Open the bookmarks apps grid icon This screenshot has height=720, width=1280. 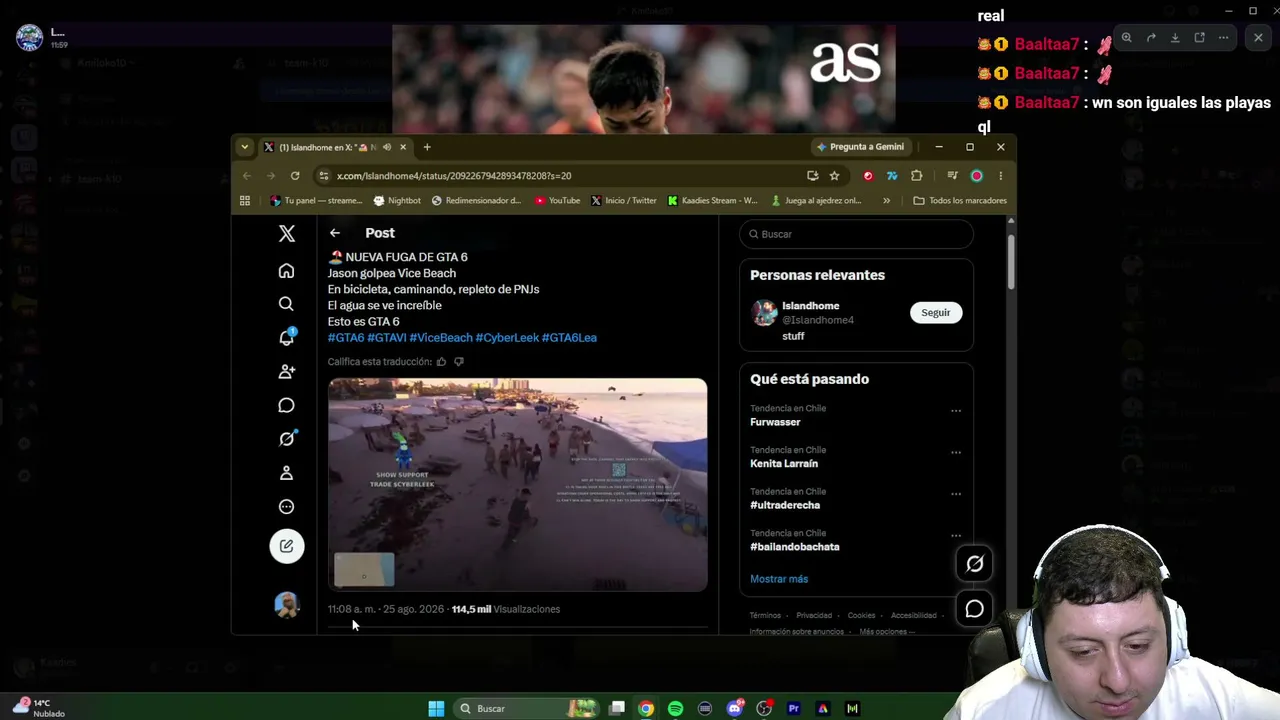[x=245, y=201]
